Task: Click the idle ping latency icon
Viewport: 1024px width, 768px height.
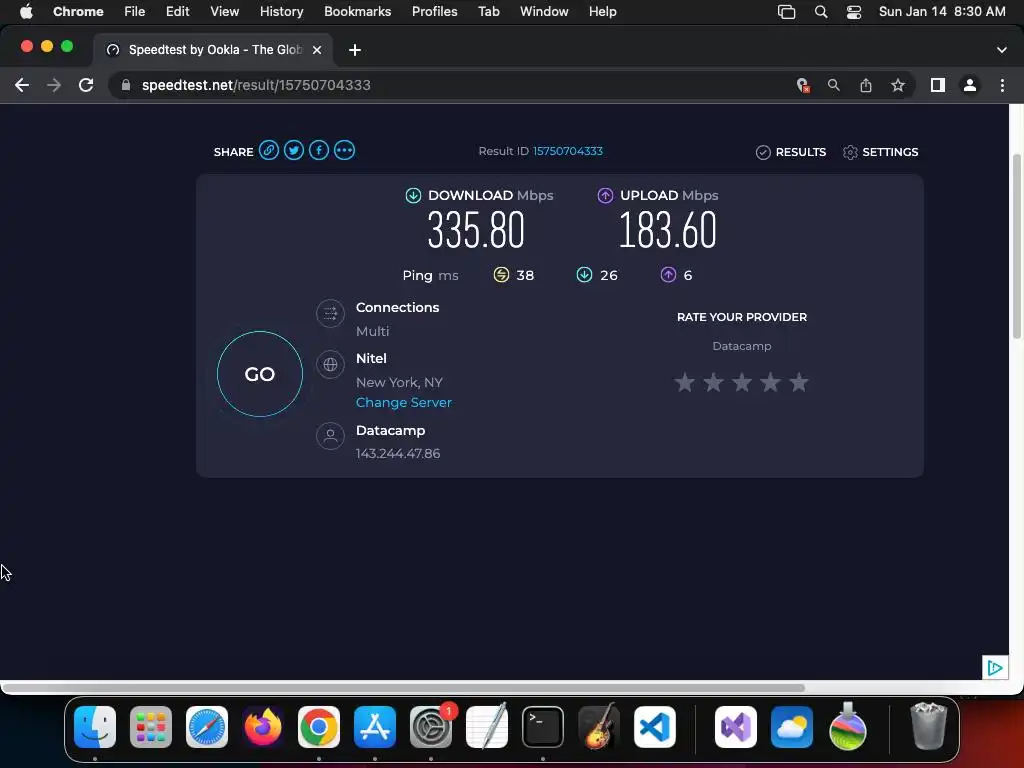Action: coord(501,275)
